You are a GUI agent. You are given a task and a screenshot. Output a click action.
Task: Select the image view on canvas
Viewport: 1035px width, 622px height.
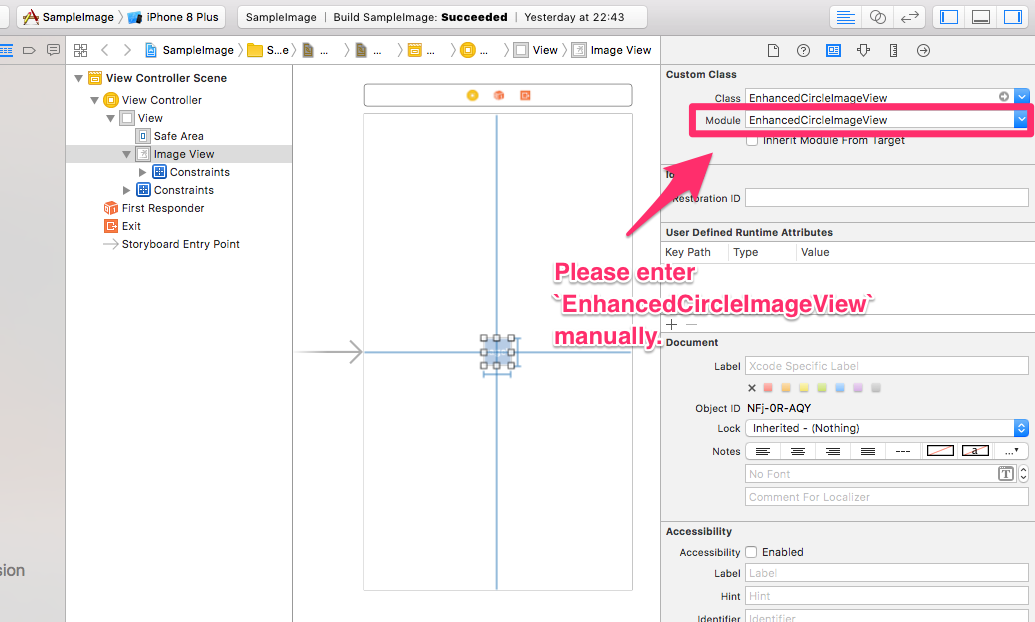498,352
